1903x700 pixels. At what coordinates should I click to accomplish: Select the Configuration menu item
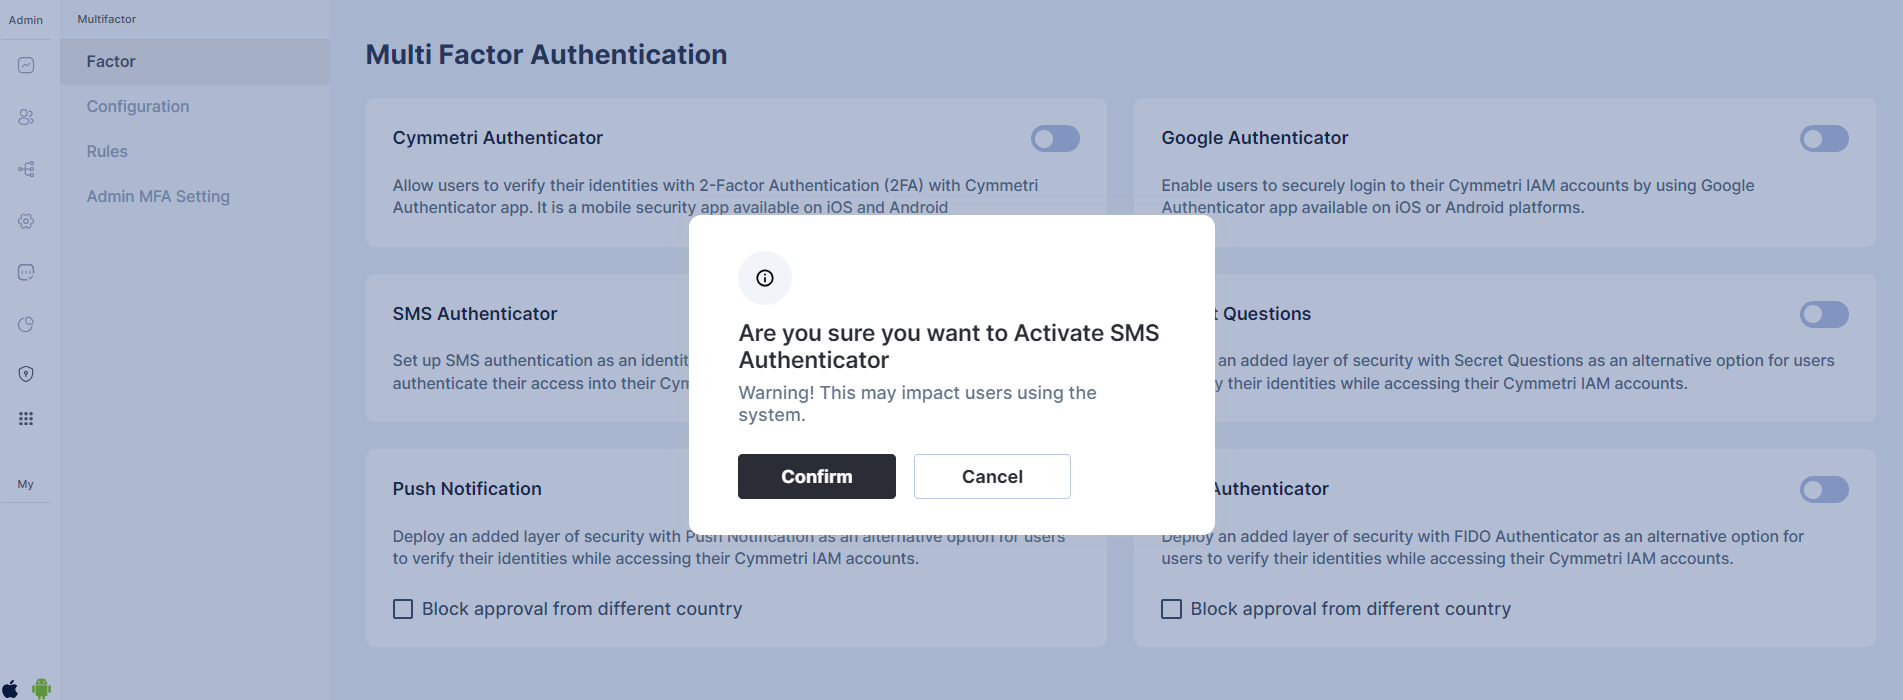pyautogui.click(x=138, y=106)
